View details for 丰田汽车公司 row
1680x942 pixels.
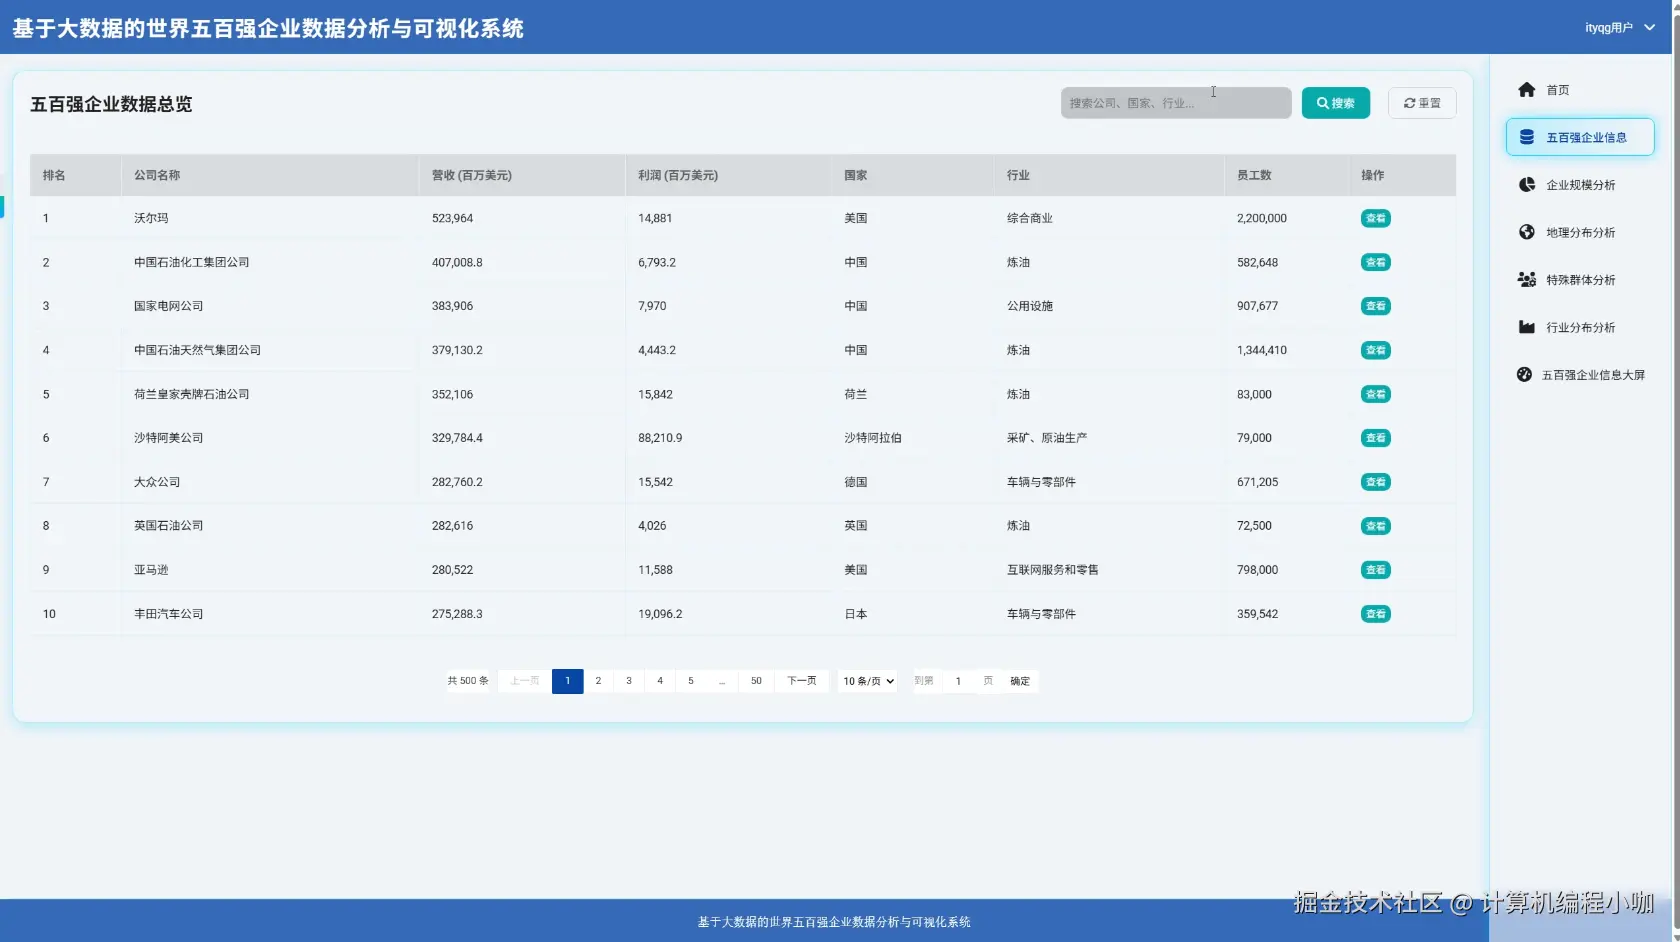click(x=1376, y=614)
